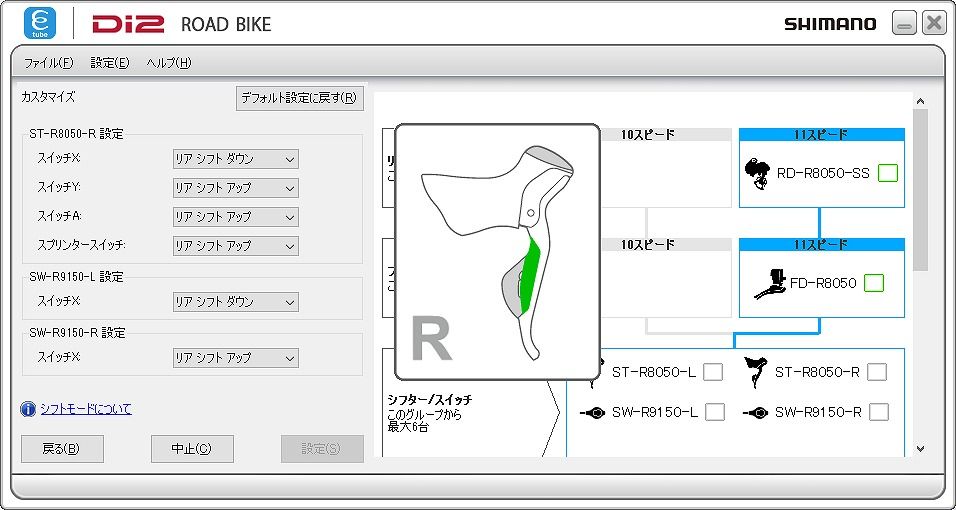Screen dimensions: 956x510
Task: Click the スプリンタースイッチ: label
Action: 82,245
